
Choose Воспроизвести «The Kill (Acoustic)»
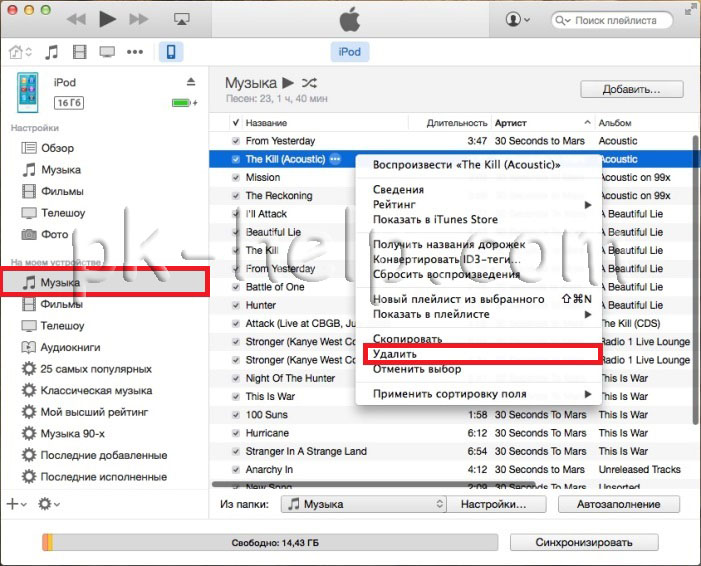tap(478, 165)
